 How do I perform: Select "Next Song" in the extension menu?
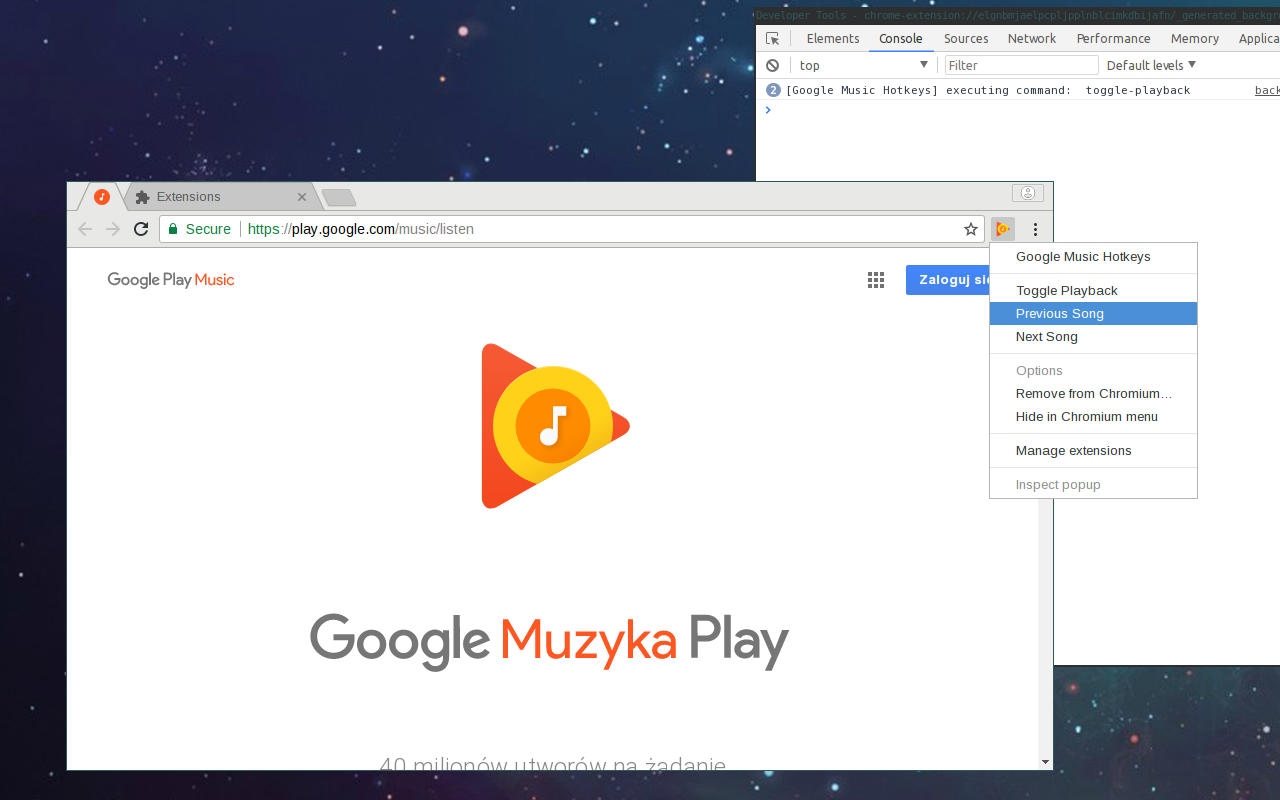[x=1046, y=336]
